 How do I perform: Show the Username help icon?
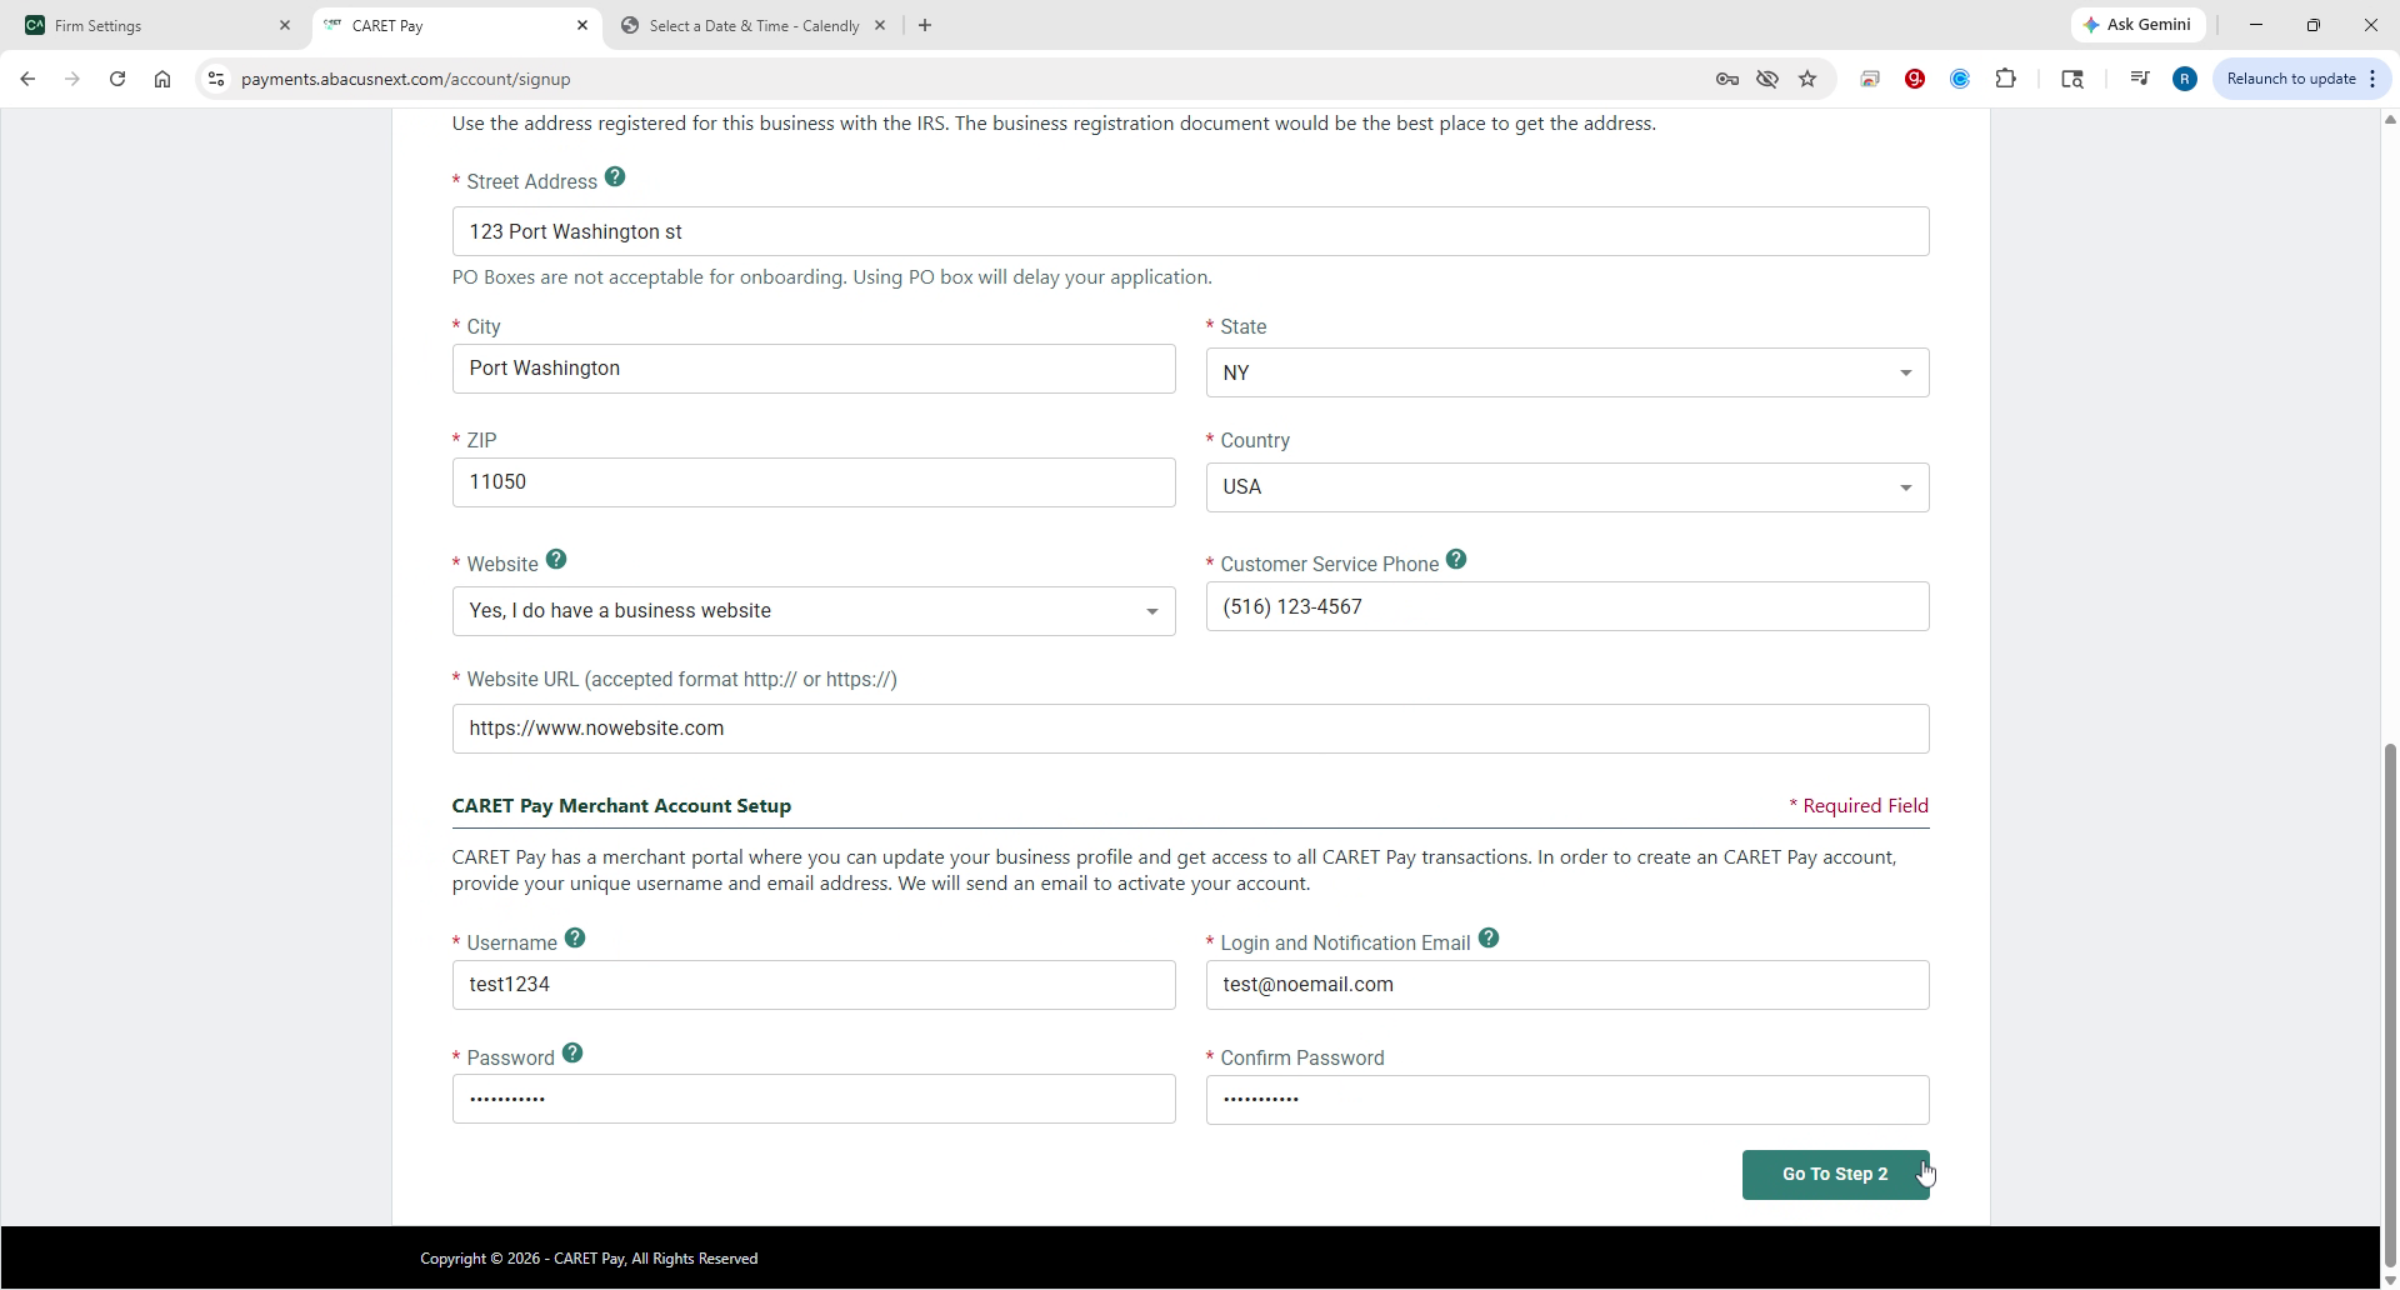(574, 938)
